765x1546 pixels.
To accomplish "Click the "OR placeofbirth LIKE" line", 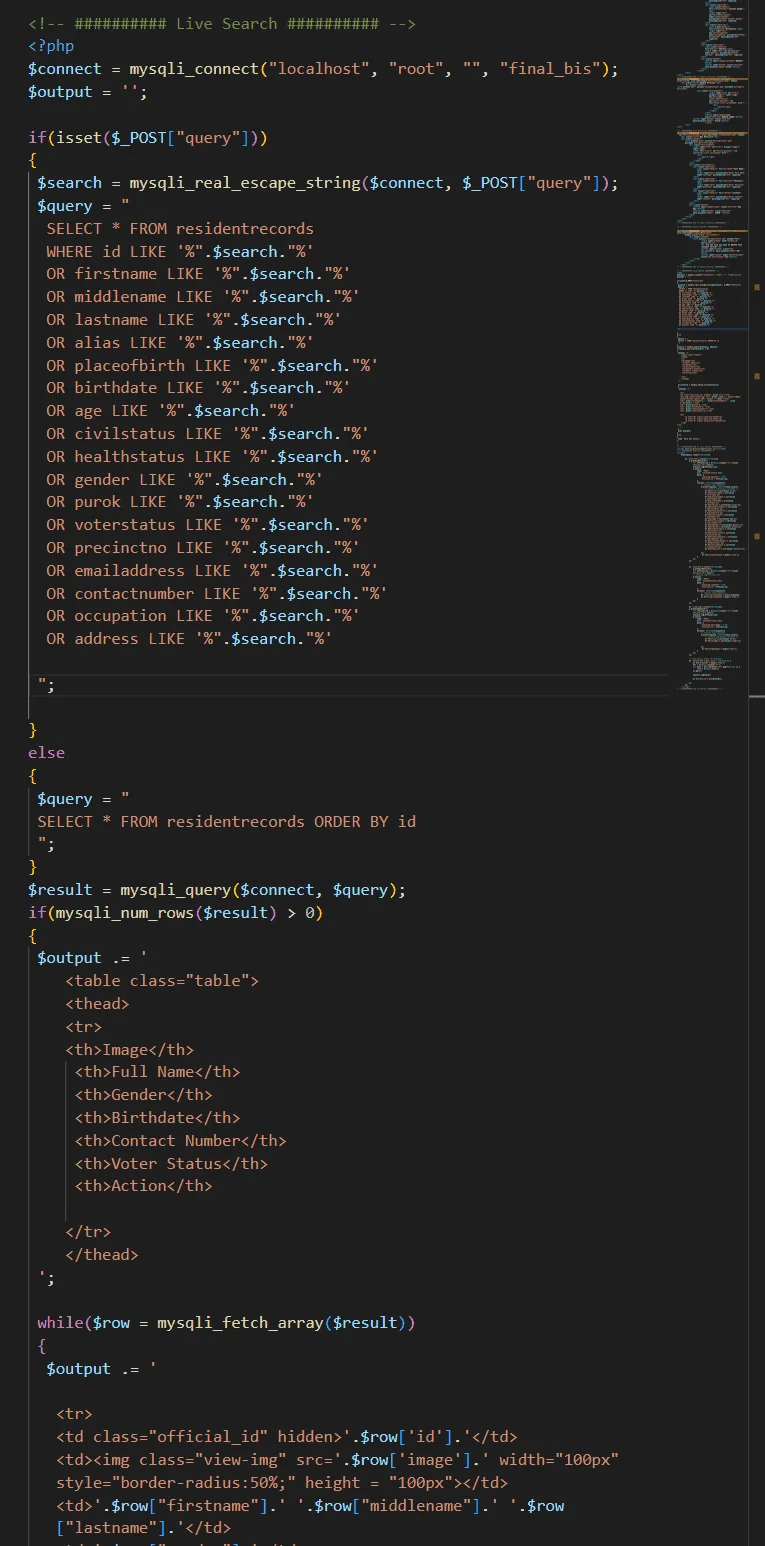I will pyautogui.click(x=212, y=366).
